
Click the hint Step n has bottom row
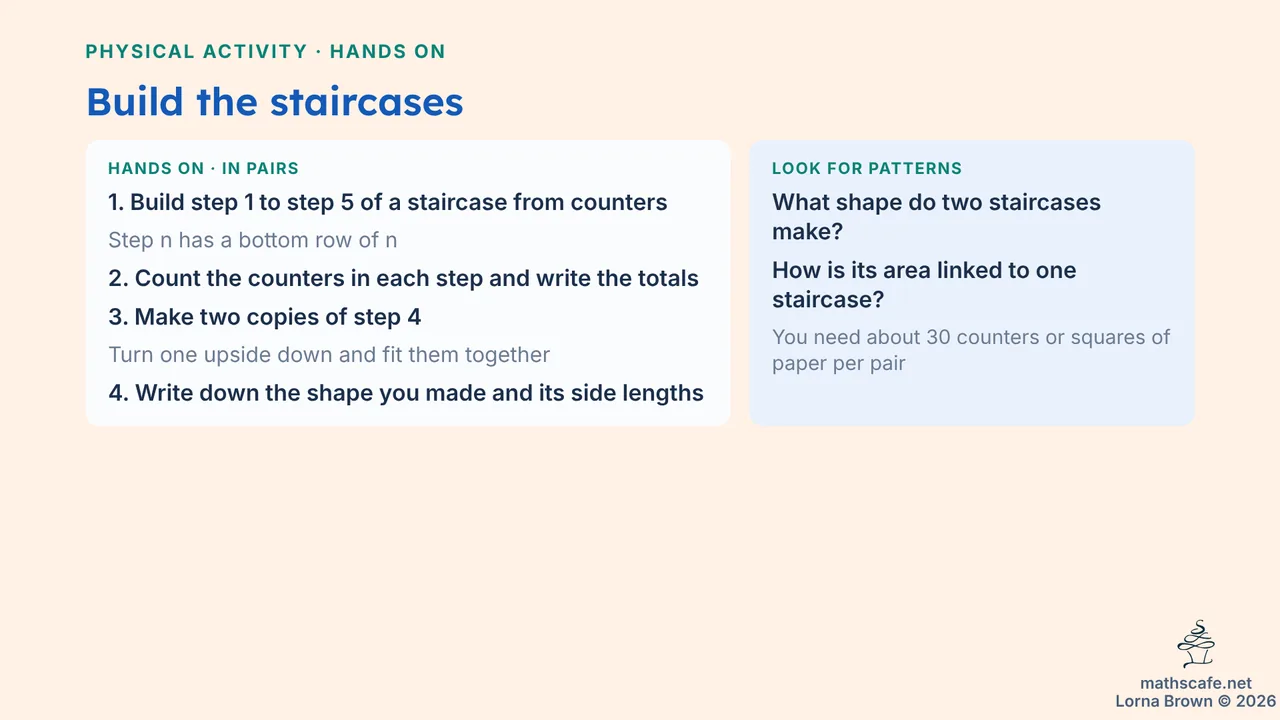[253, 240]
